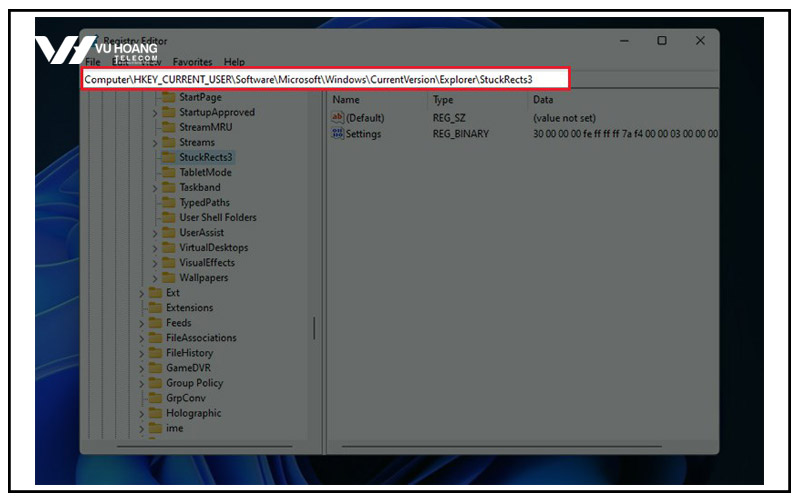Click the REG_SZ type cell
800x500 pixels.
pyautogui.click(x=449, y=118)
